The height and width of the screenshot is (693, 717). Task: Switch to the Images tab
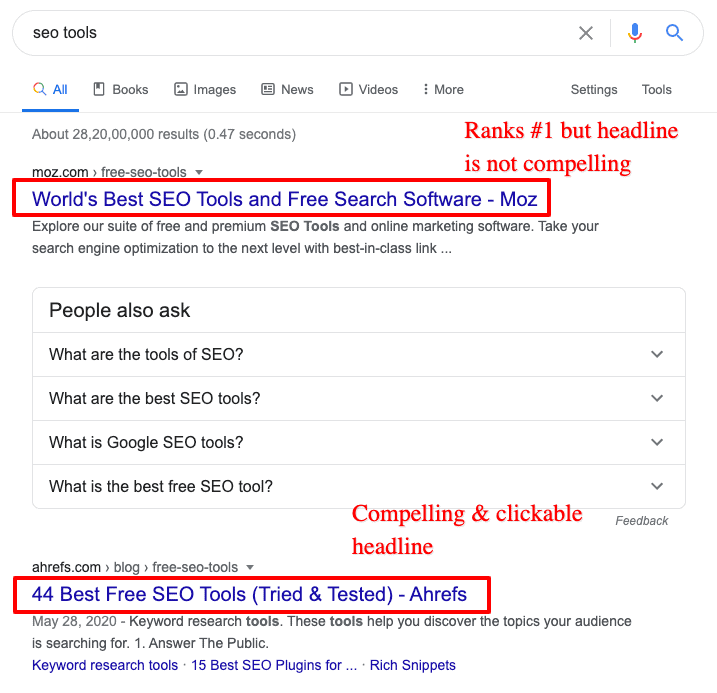(205, 90)
